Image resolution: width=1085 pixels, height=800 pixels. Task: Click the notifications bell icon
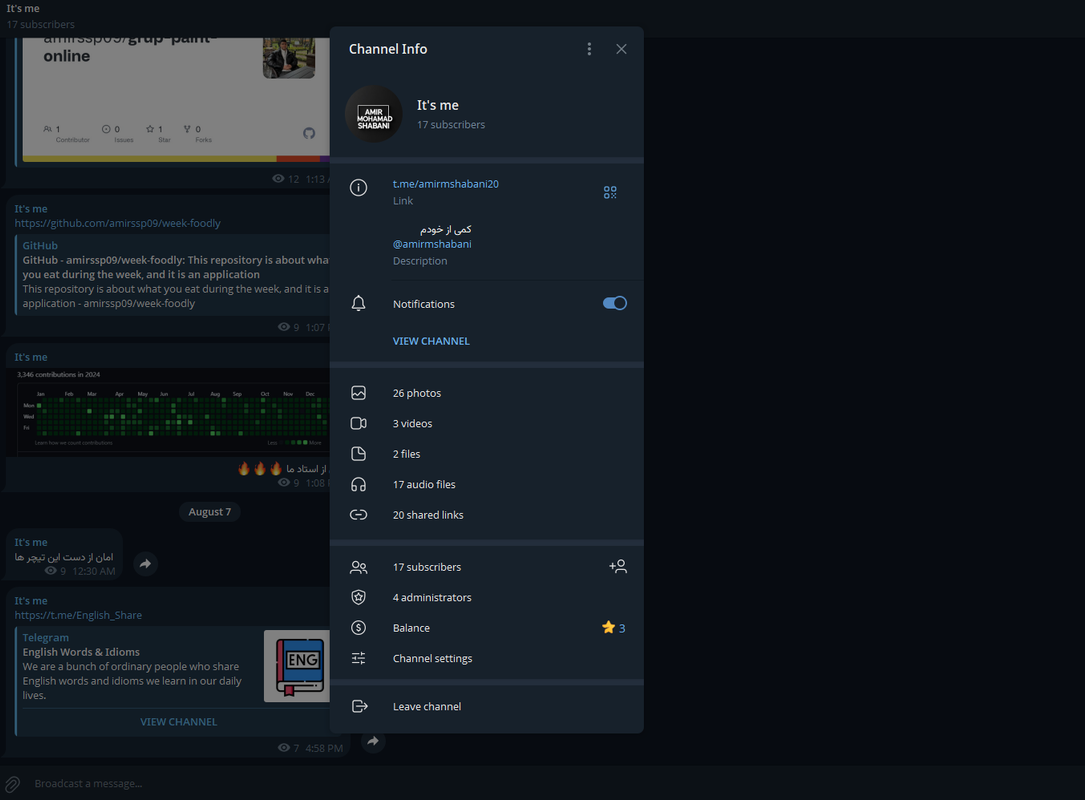(358, 303)
